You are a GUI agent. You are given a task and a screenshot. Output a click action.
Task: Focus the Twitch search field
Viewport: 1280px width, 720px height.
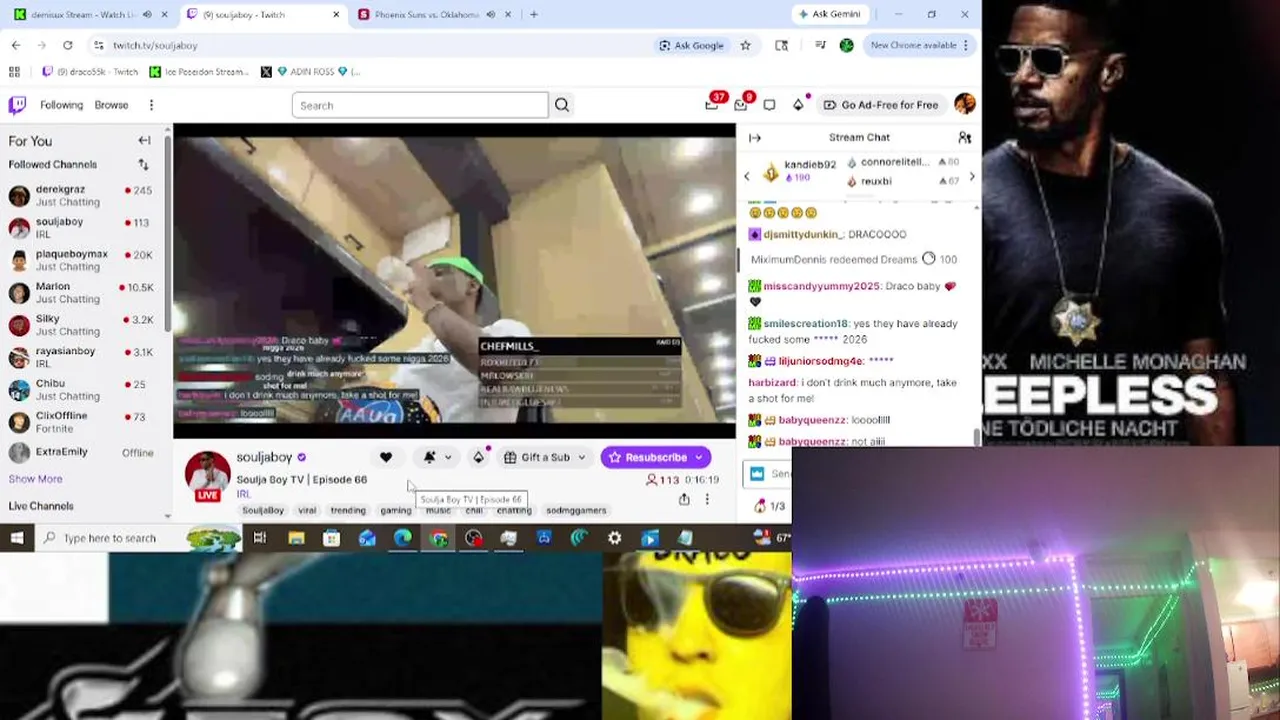pyautogui.click(x=420, y=105)
